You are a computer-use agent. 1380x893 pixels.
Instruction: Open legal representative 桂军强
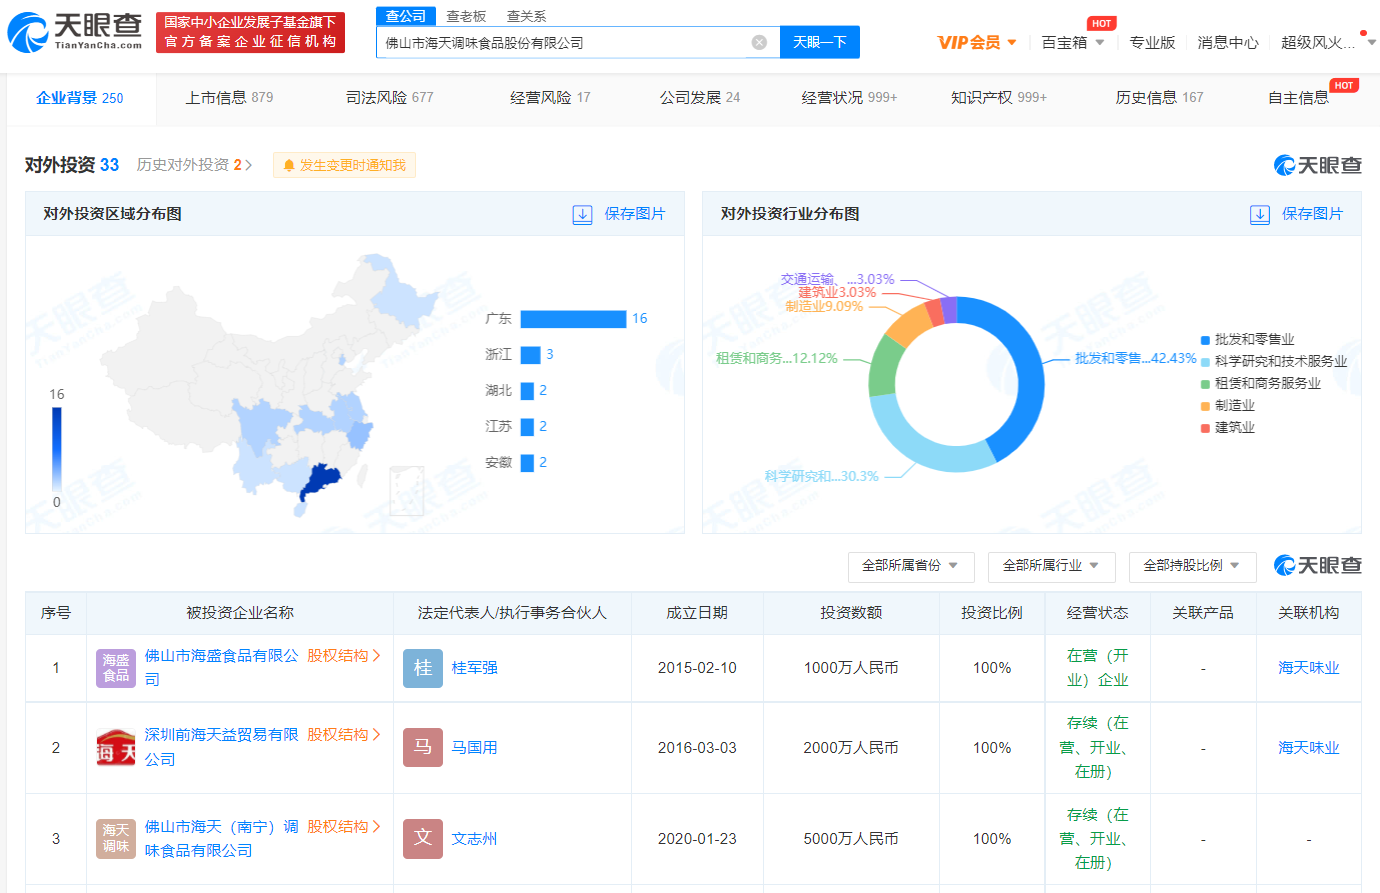(474, 668)
